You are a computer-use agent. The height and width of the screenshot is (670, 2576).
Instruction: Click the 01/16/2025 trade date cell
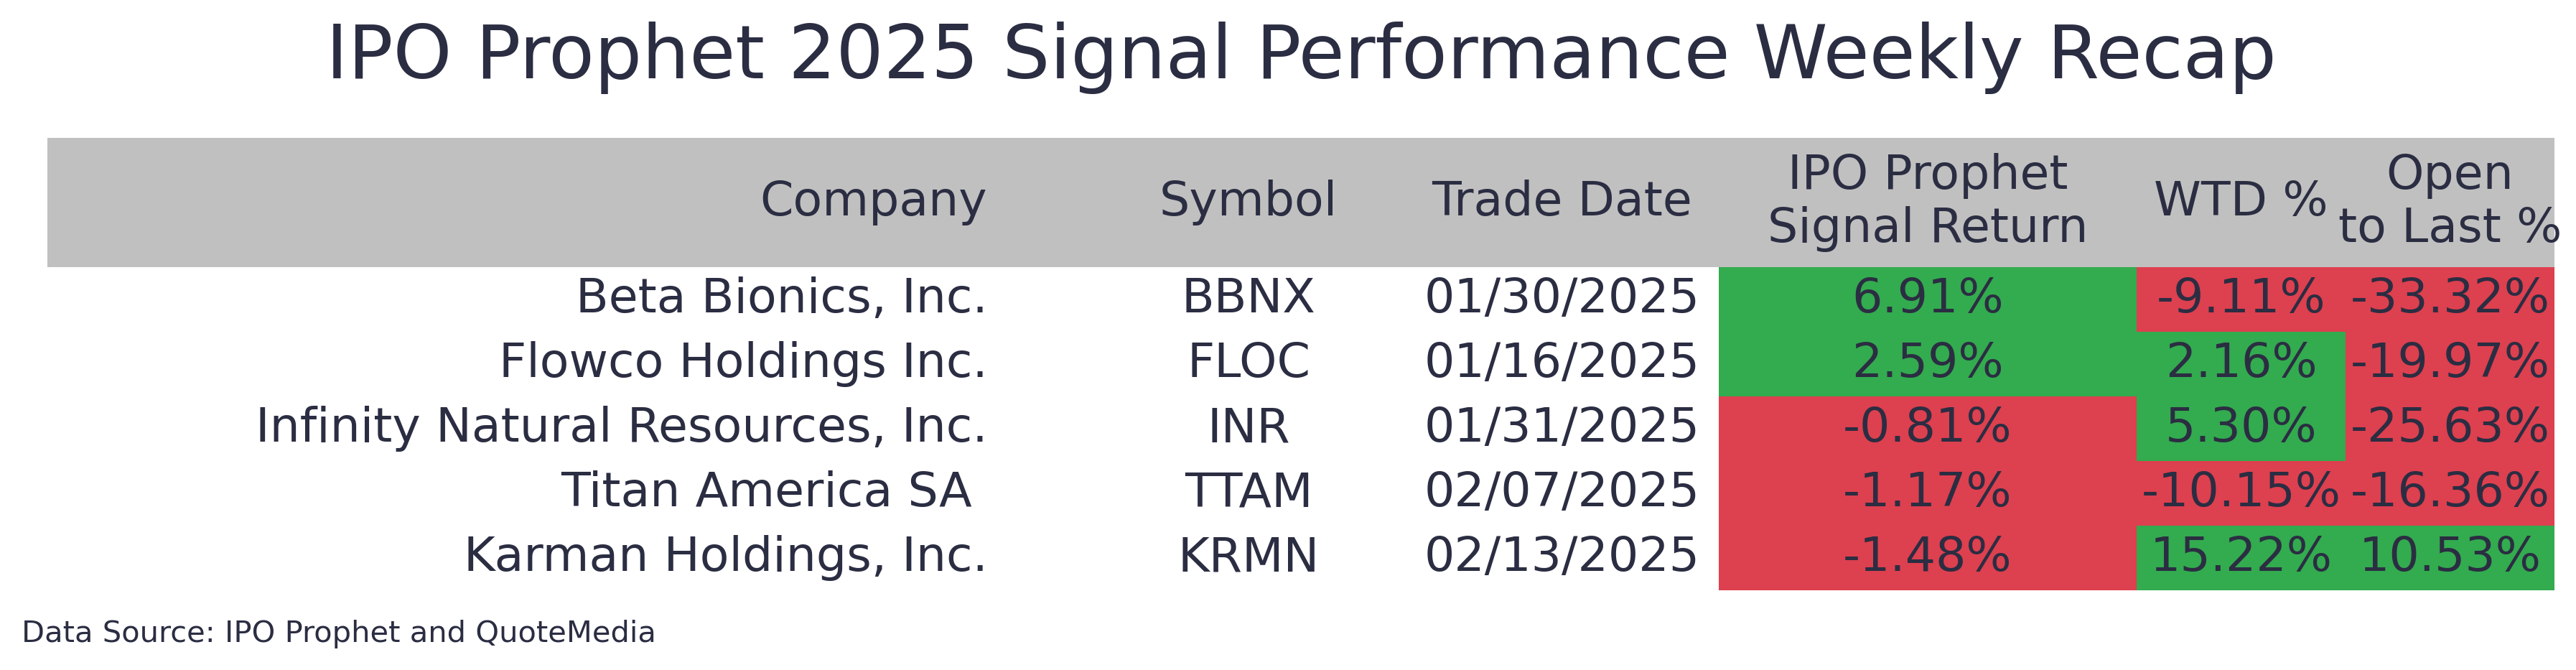pos(1561,362)
